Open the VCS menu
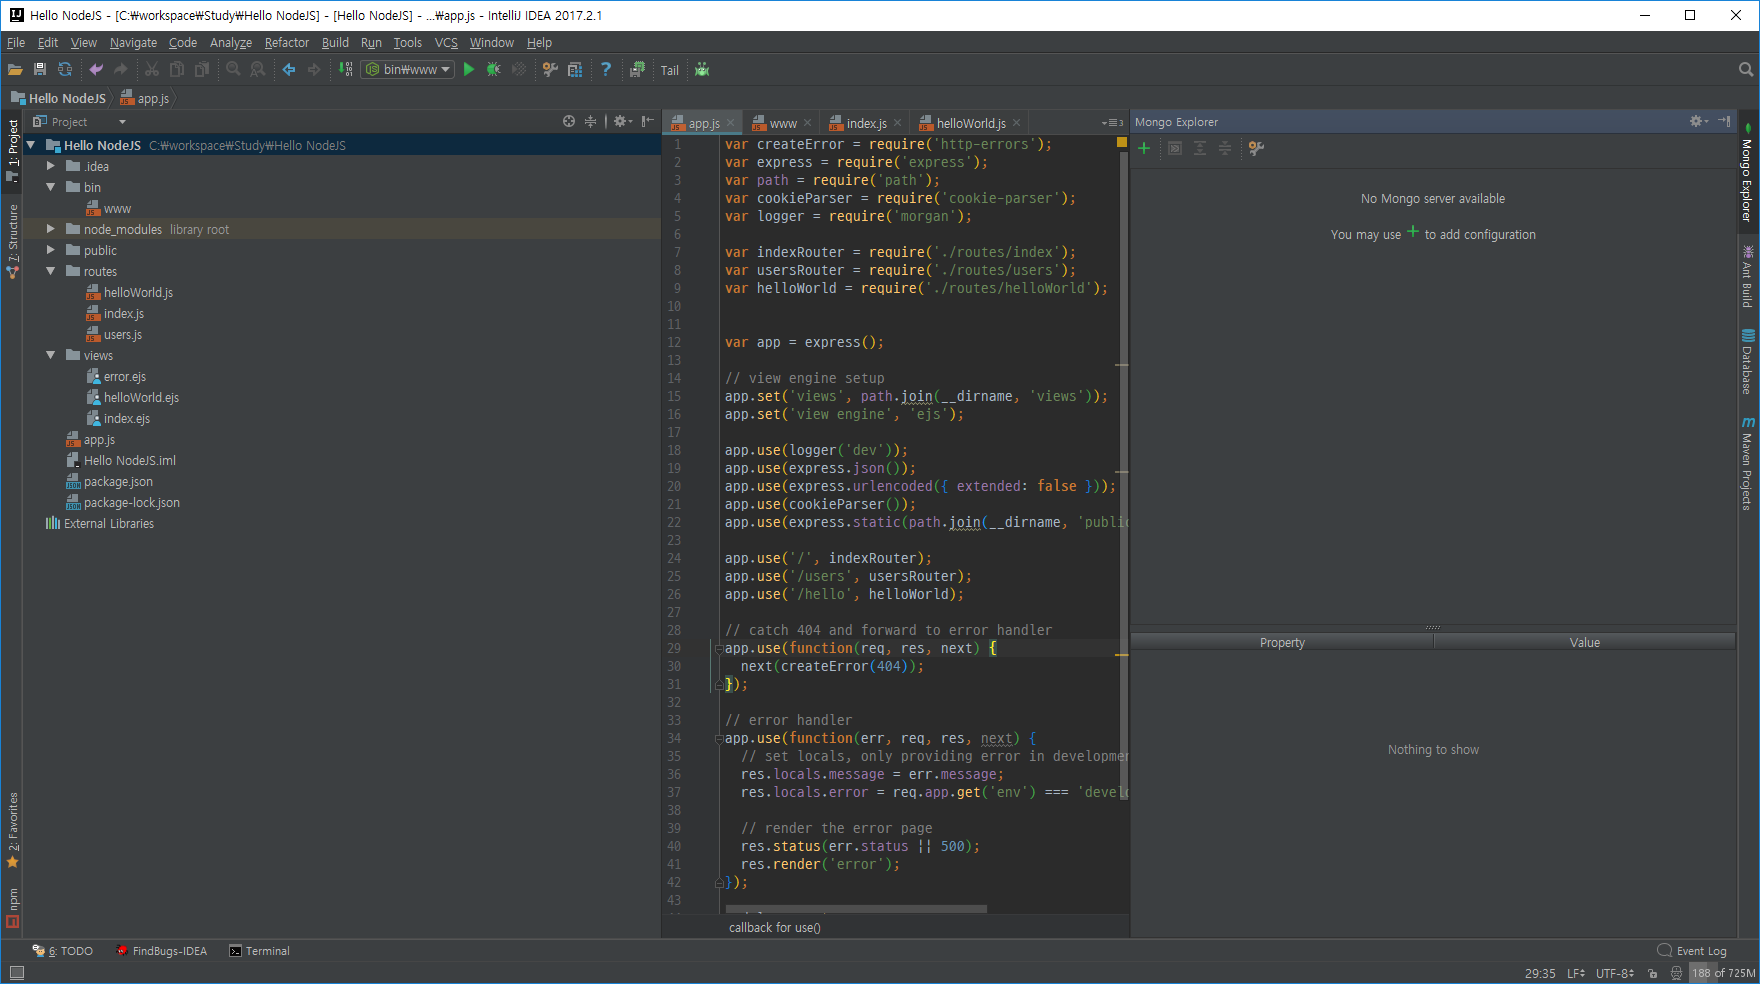The width and height of the screenshot is (1760, 984). click(446, 43)
